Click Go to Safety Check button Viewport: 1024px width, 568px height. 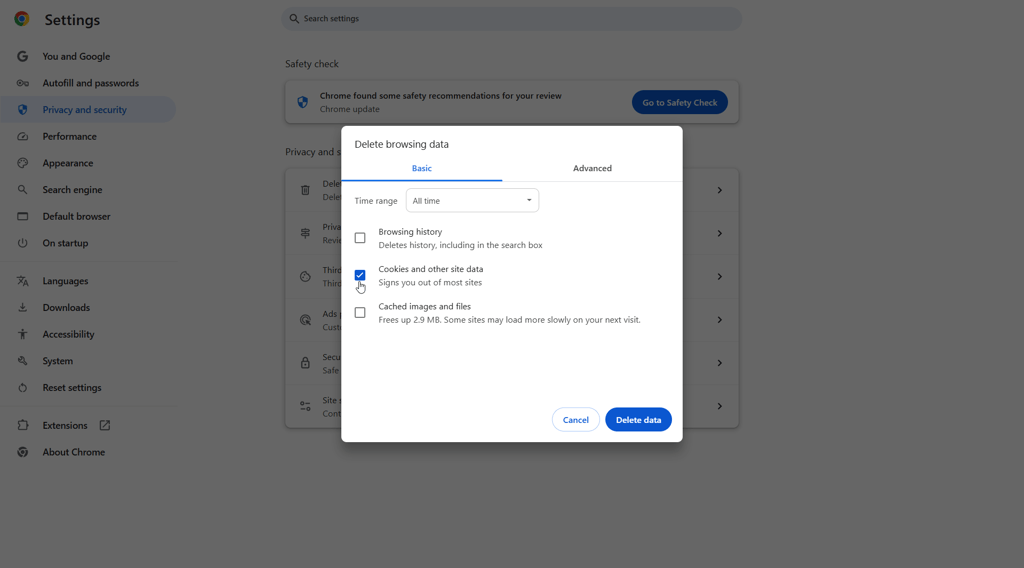[680, 103]
